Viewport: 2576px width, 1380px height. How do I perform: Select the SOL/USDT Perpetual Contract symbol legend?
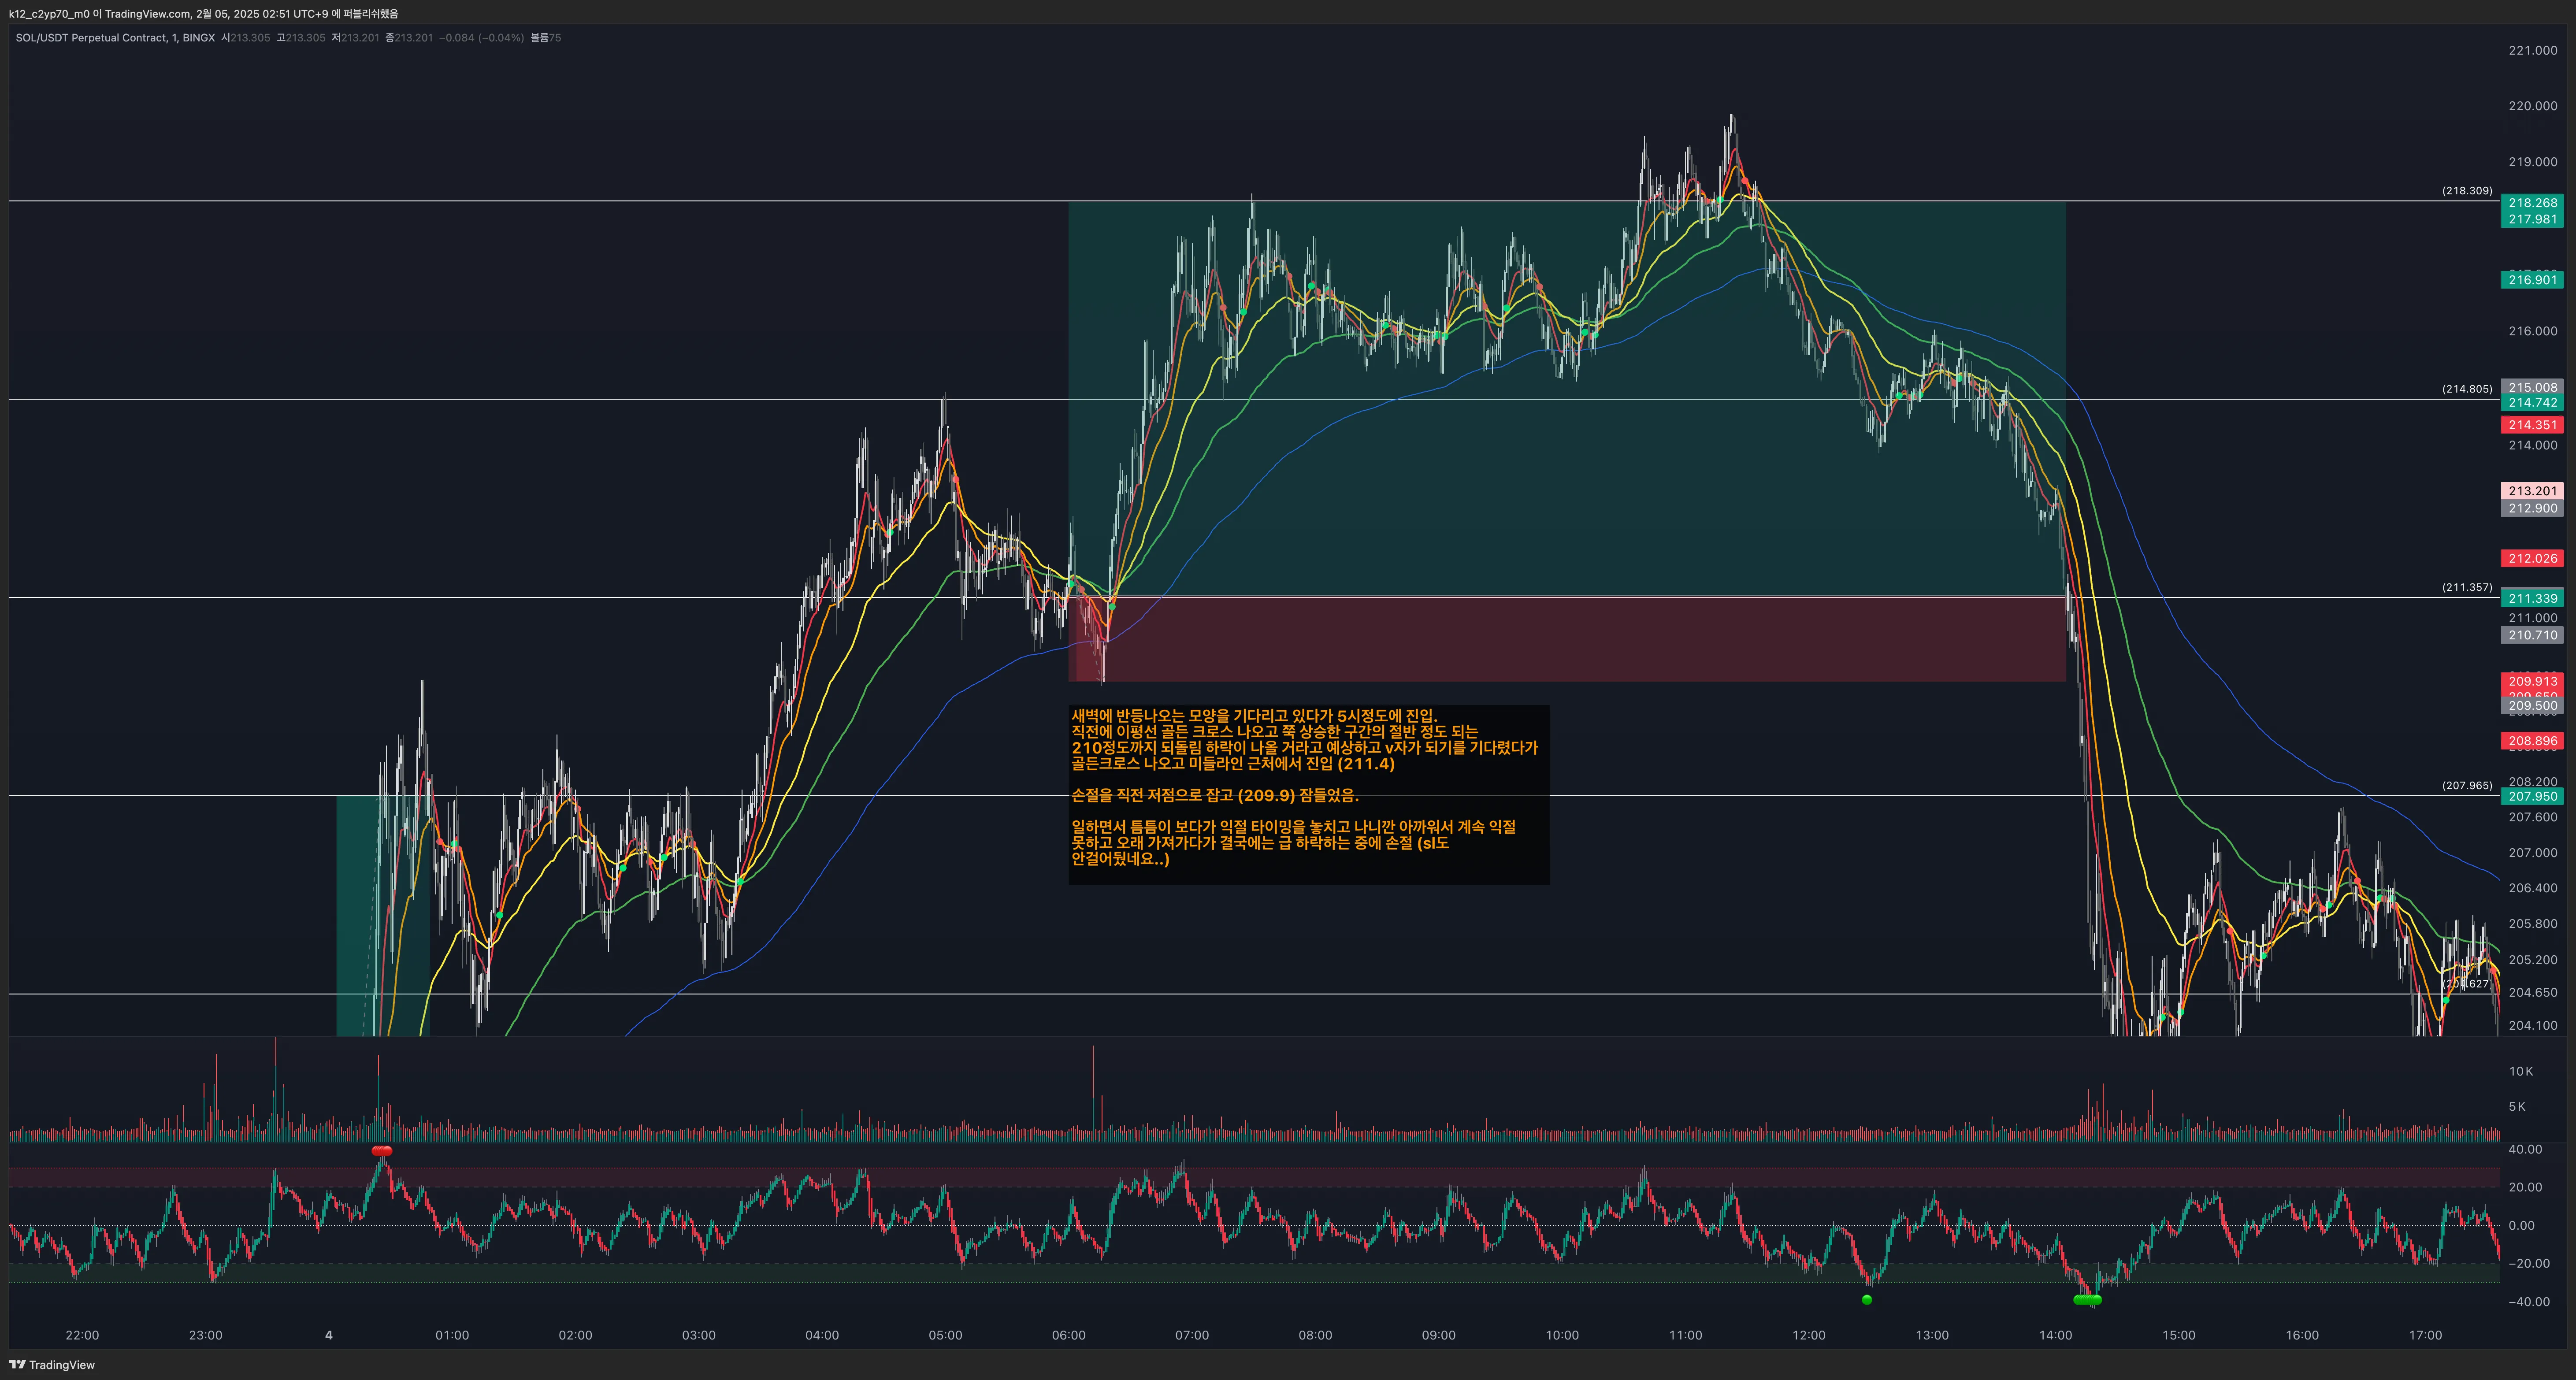(x=115, y=38)
